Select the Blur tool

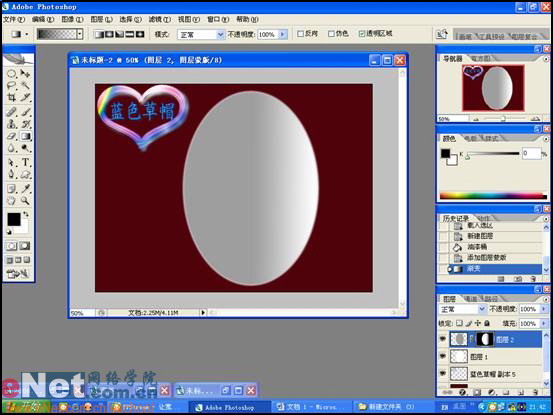(12, 148)
